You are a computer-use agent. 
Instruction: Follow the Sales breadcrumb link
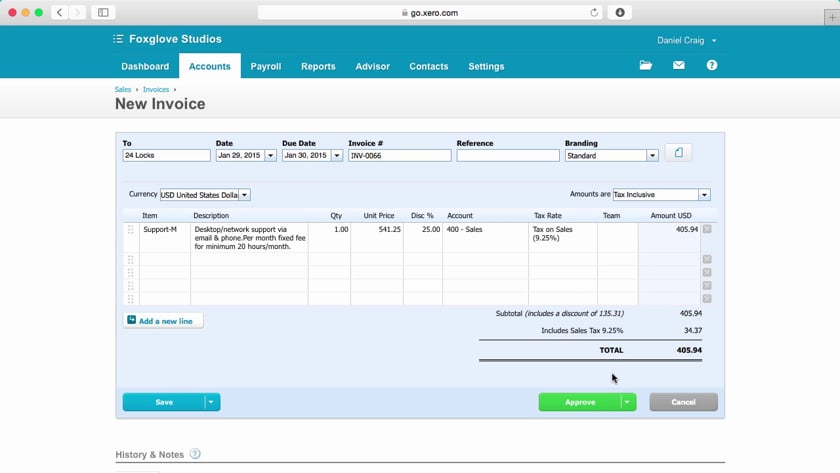(x=123, y=89)
